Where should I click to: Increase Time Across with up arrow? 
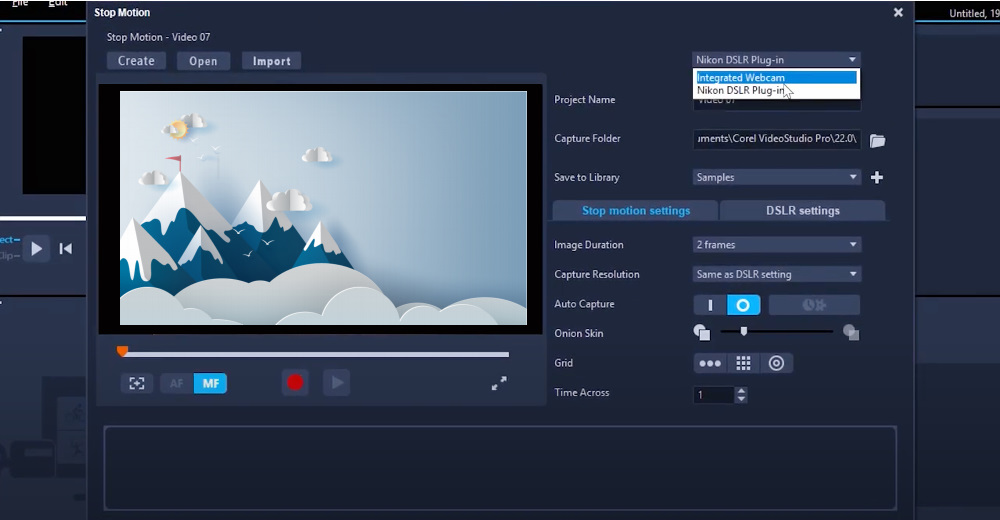(x=740, y=390)
